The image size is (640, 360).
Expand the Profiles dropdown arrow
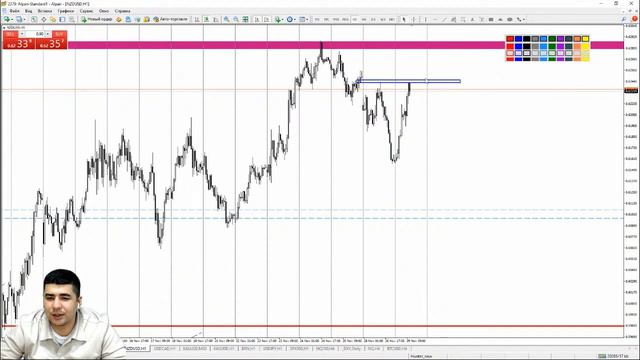24,19
